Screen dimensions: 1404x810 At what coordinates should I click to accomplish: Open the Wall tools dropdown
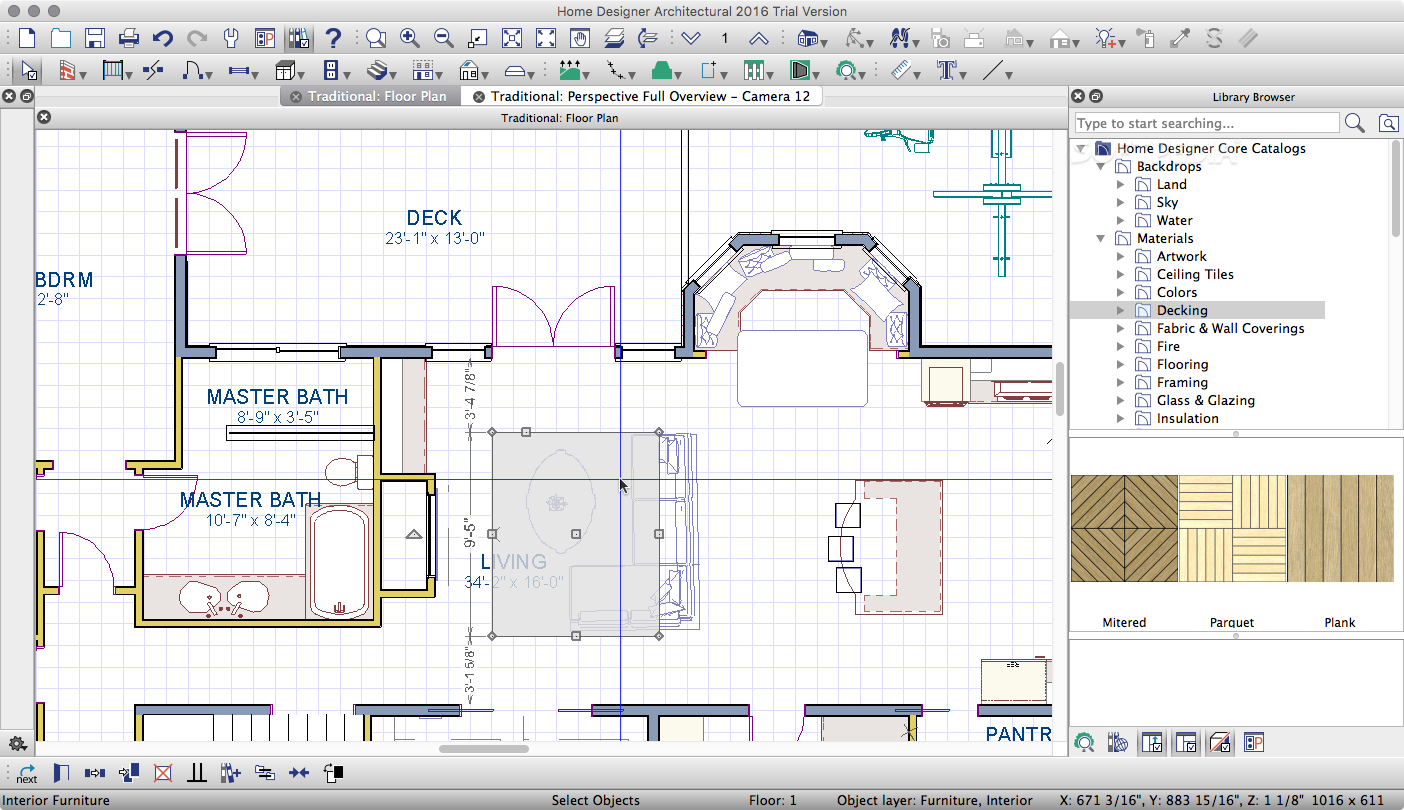pyautogui.click(x=71, y=71)
